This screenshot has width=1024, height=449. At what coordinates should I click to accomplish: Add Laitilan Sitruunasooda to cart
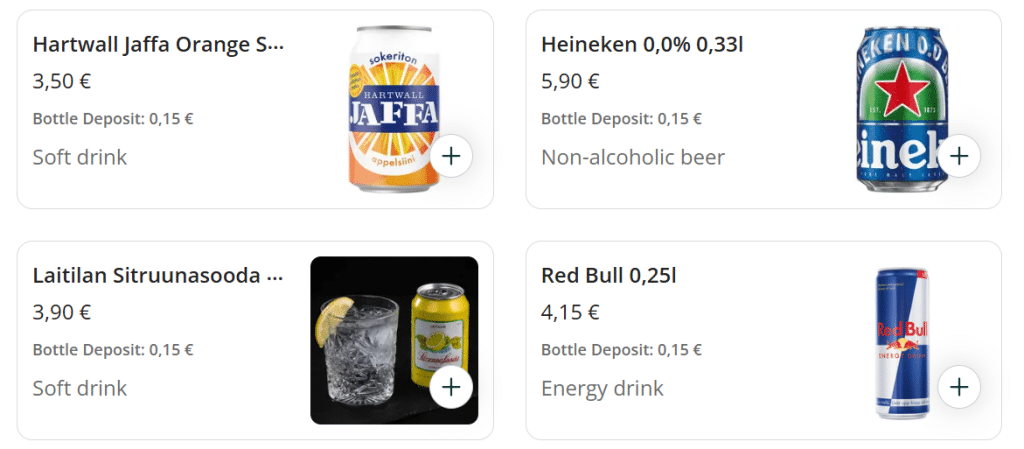point(451,387)
